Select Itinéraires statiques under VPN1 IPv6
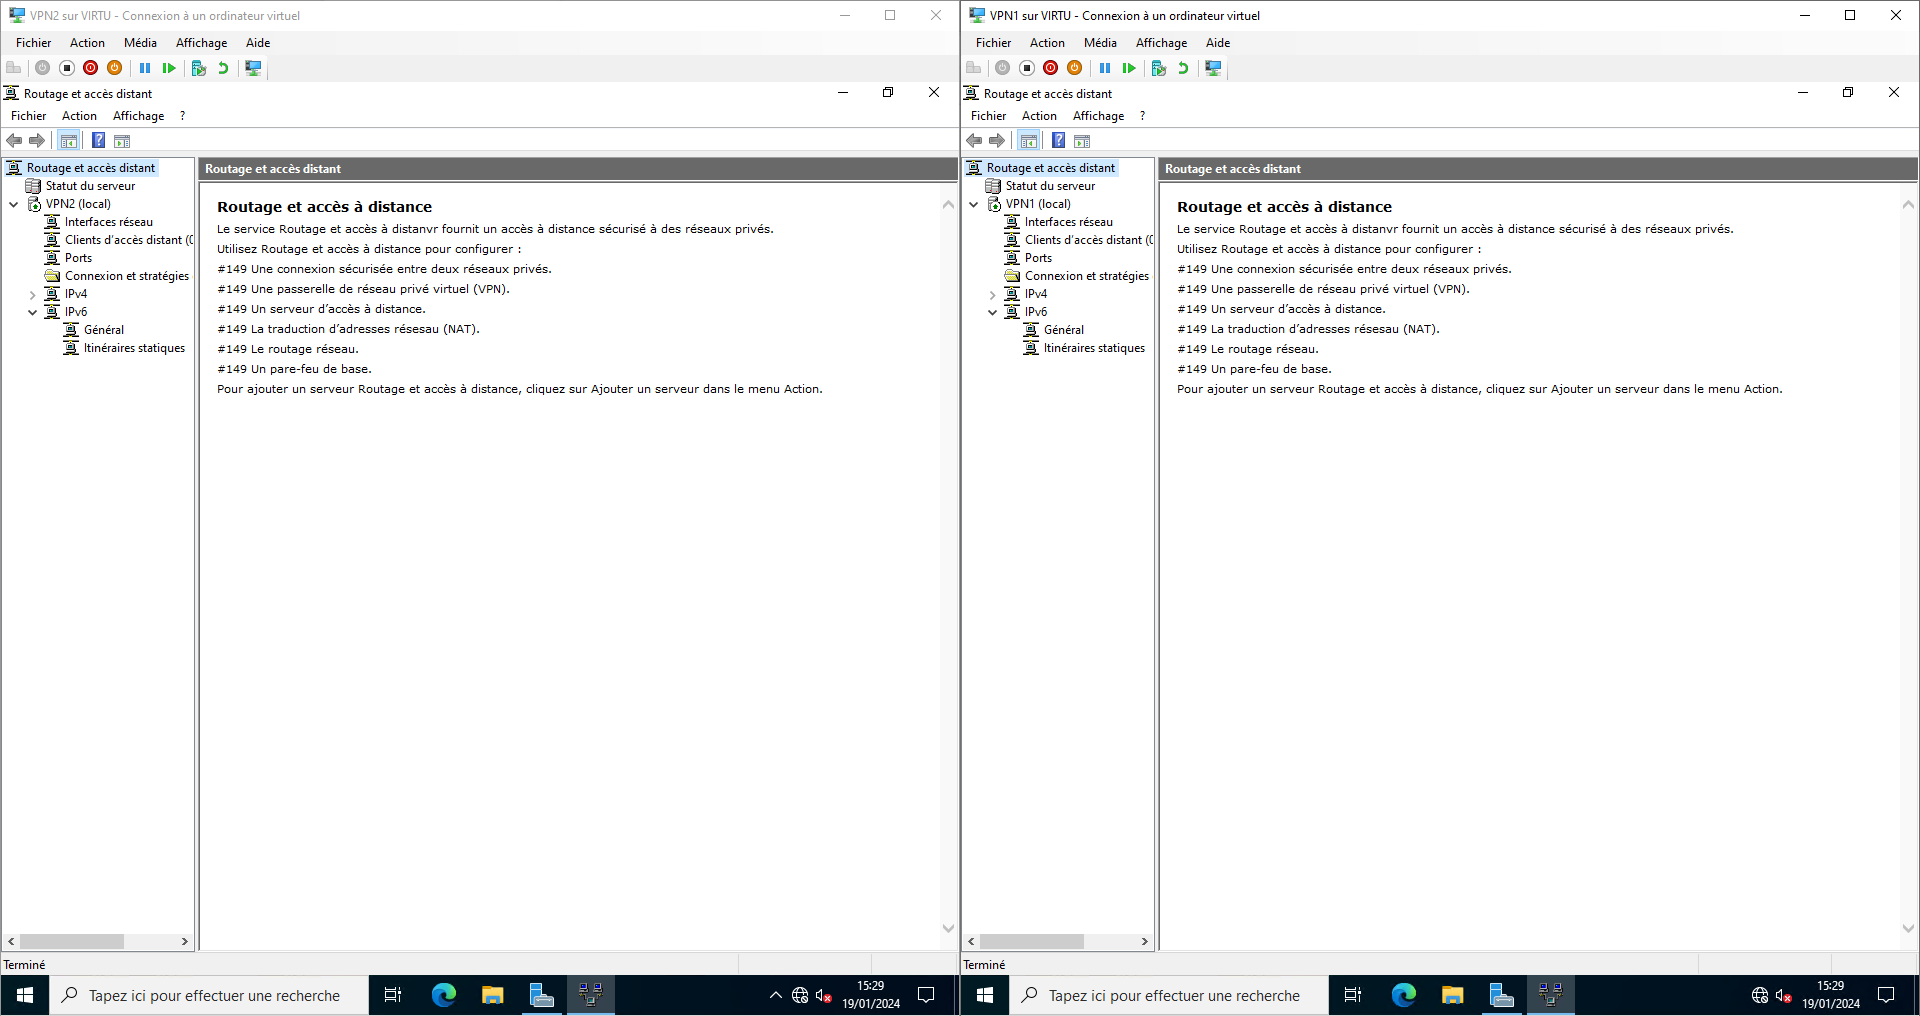The image size is (1920, 1016). tap(1094, 348)
